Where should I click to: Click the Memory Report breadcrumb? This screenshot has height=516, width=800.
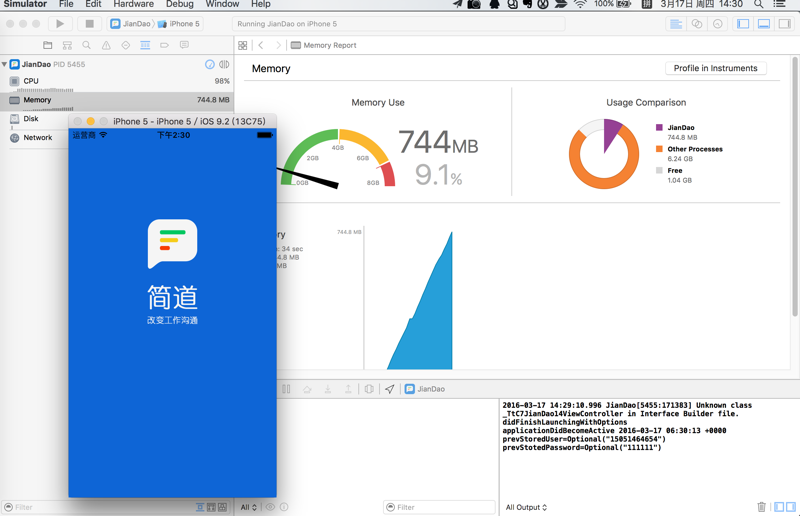click(323, 45)
